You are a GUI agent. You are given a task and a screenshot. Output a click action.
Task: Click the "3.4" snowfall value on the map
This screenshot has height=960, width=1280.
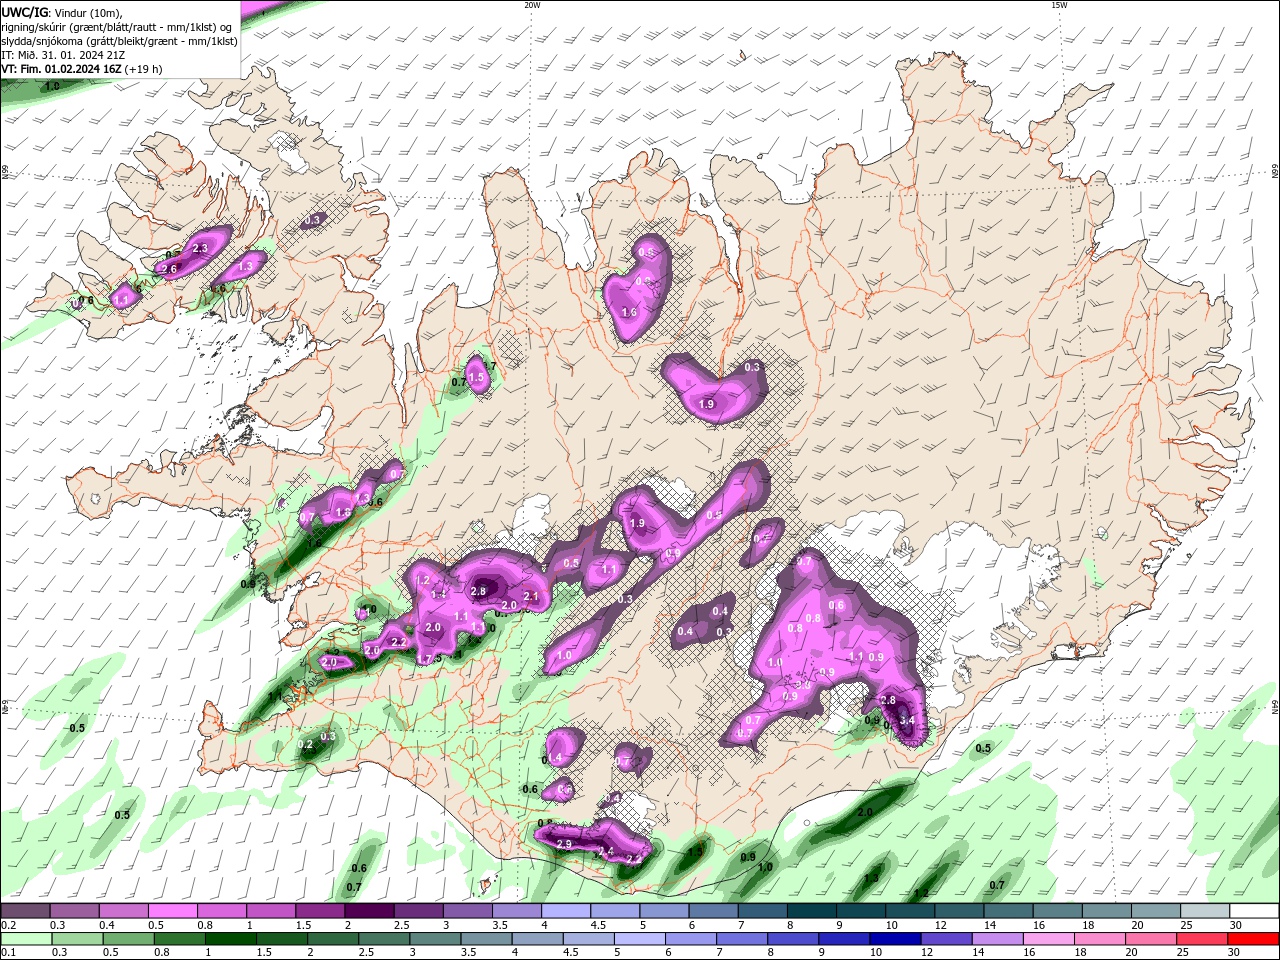click(907, 720)
